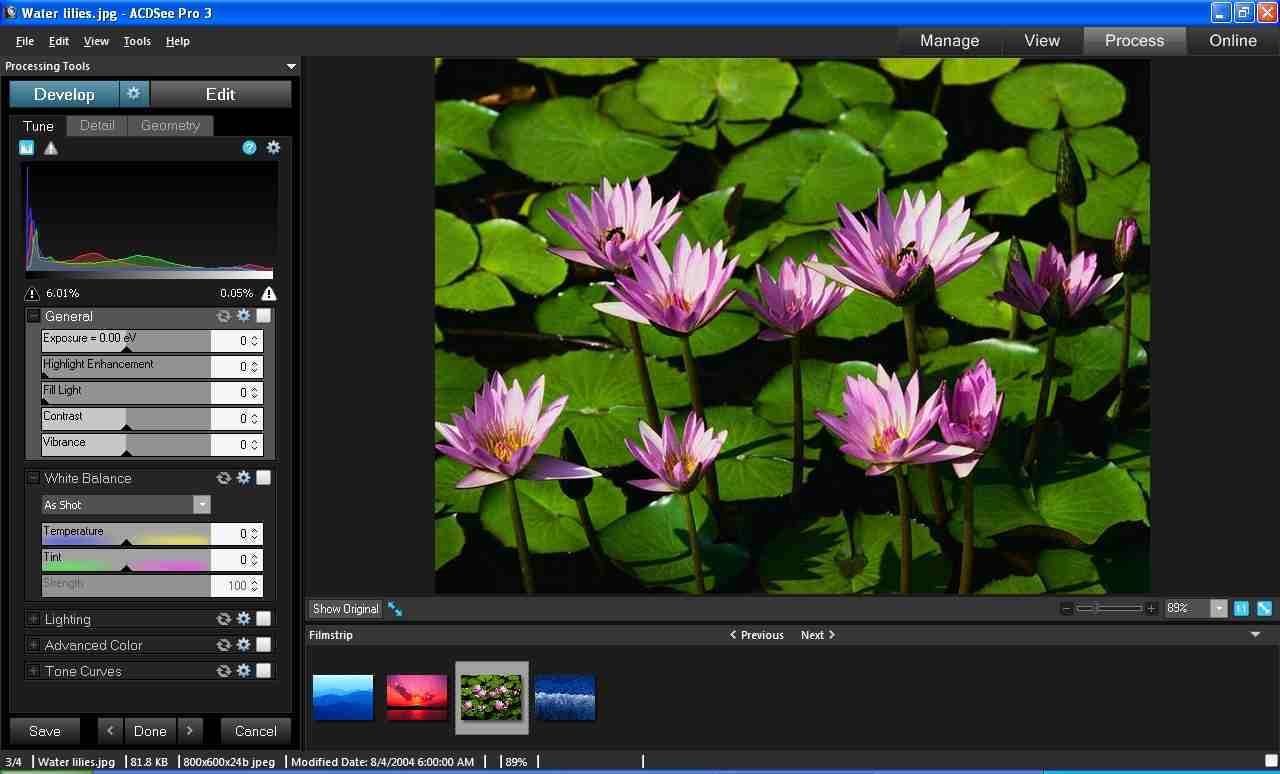Open the Develop settings gear beside Develop button
Viewport: 1280px width, 774px height.
[x=134, y=93]
